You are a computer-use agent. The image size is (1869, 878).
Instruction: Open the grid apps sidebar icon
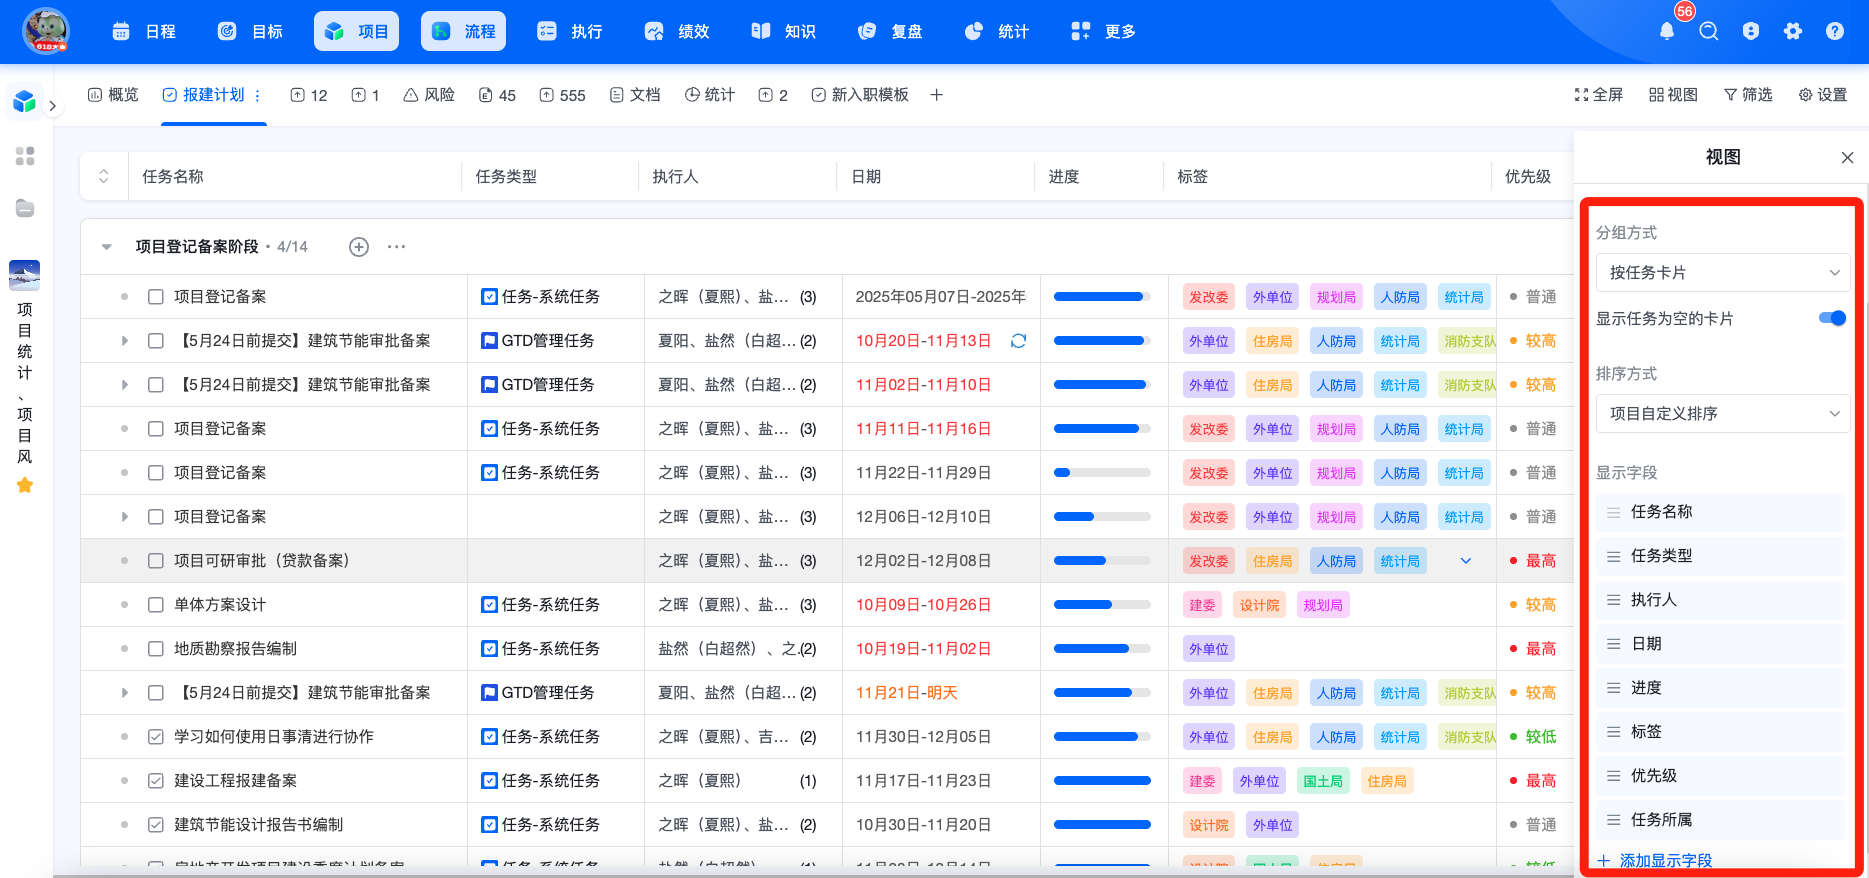click(25, 156)
